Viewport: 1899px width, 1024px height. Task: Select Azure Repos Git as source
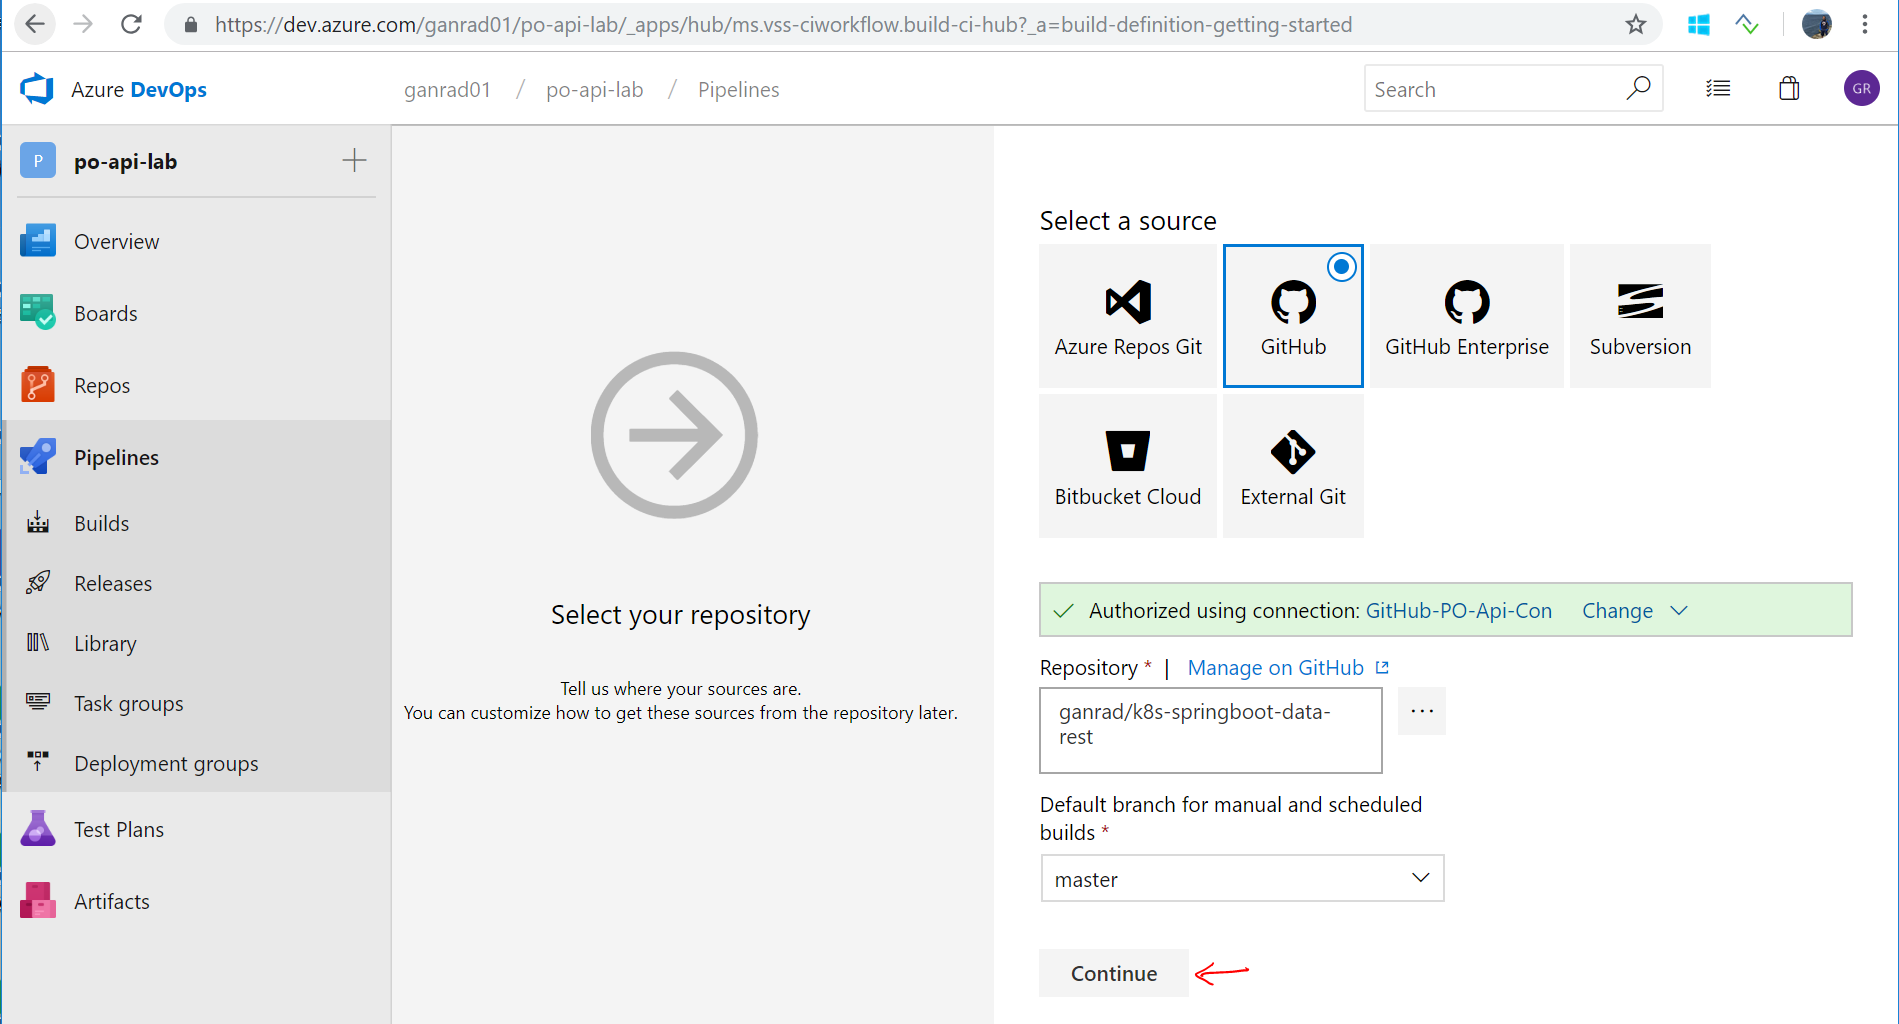tap(1128, 316)
